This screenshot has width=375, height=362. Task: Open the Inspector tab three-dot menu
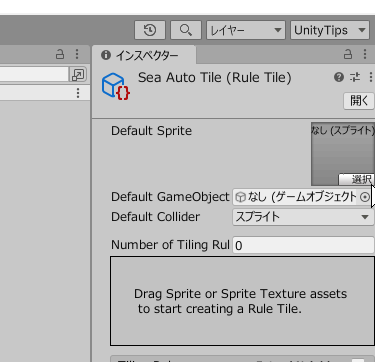click(365, 54)
